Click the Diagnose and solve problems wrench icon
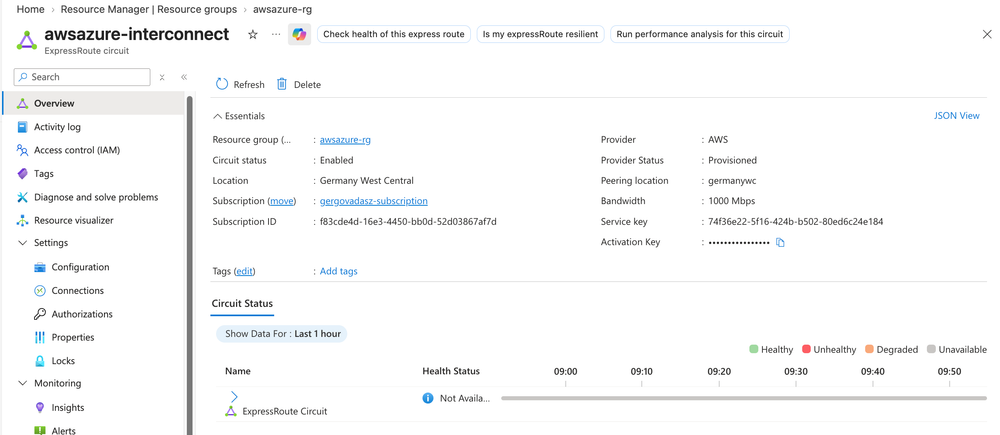This screenshot has height=435, width=1000. (22, 197)
